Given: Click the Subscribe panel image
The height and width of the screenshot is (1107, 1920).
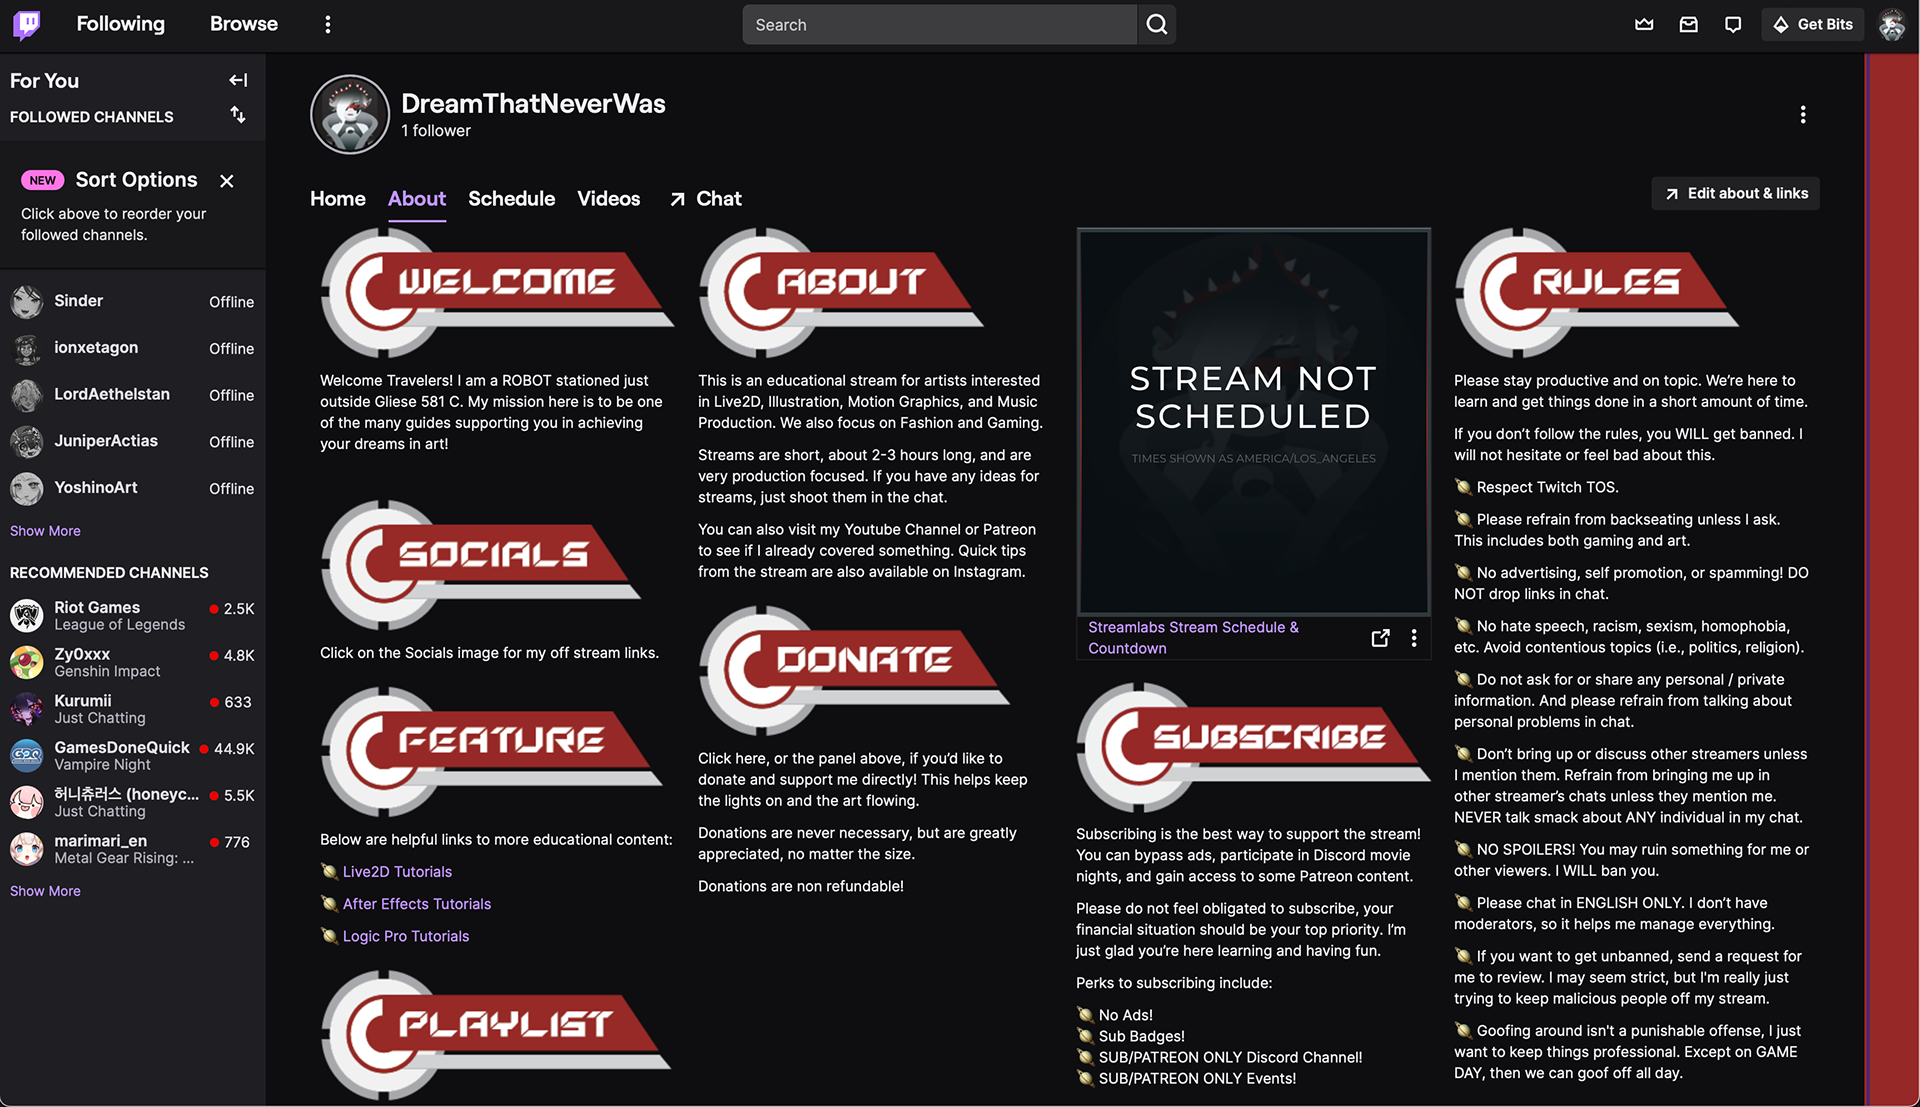Looking at the screenshot, I should coord(1253,747).
